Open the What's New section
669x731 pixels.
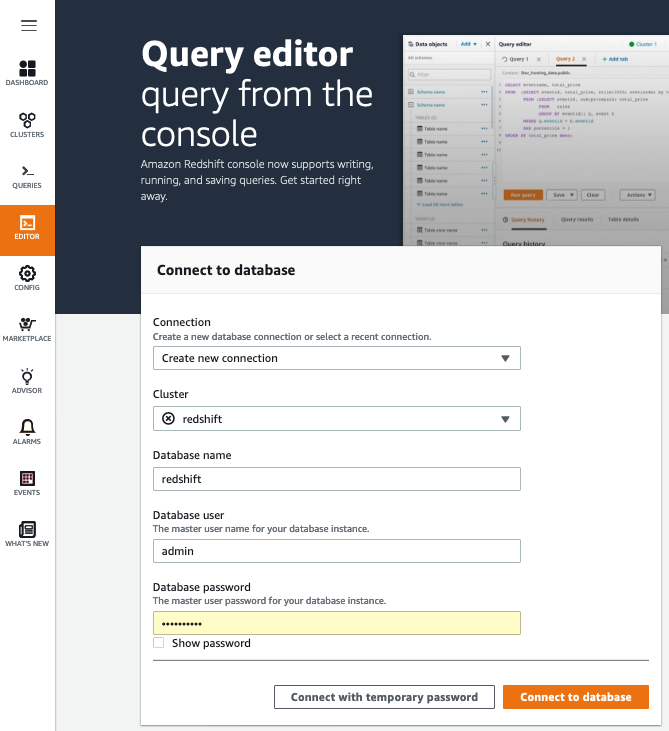point(28,534)
